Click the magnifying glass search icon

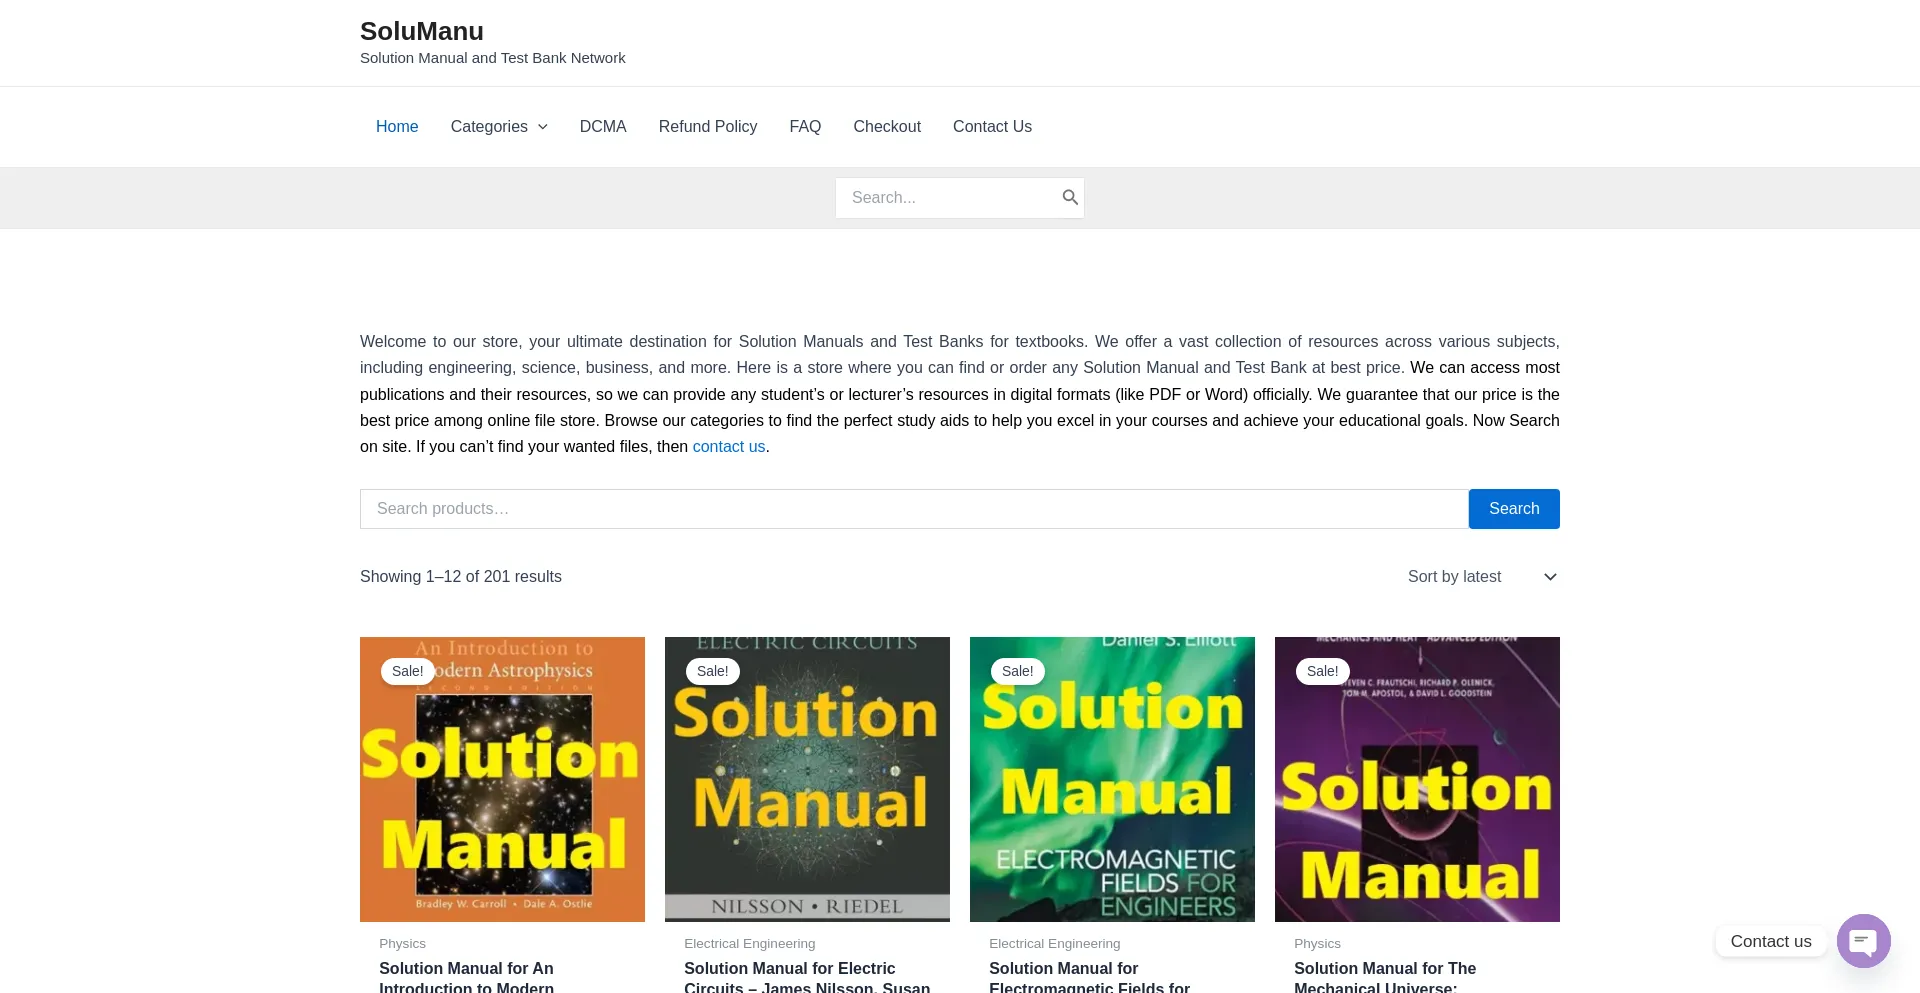(x=1069, y=198)
